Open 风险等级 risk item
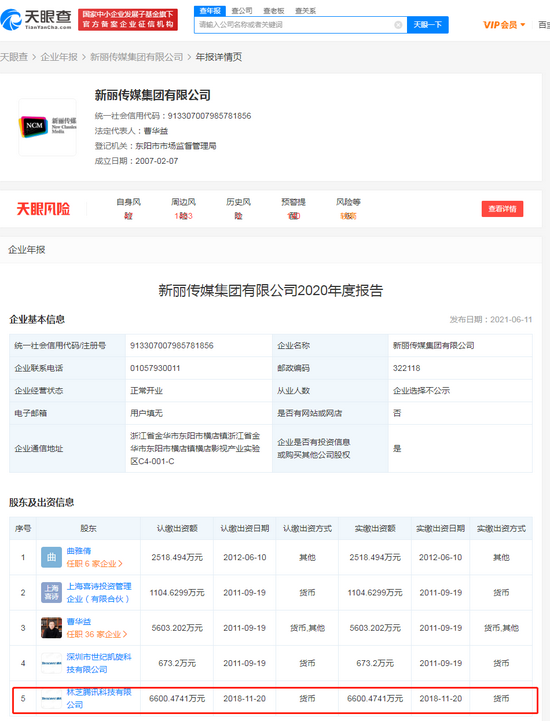 348,209
